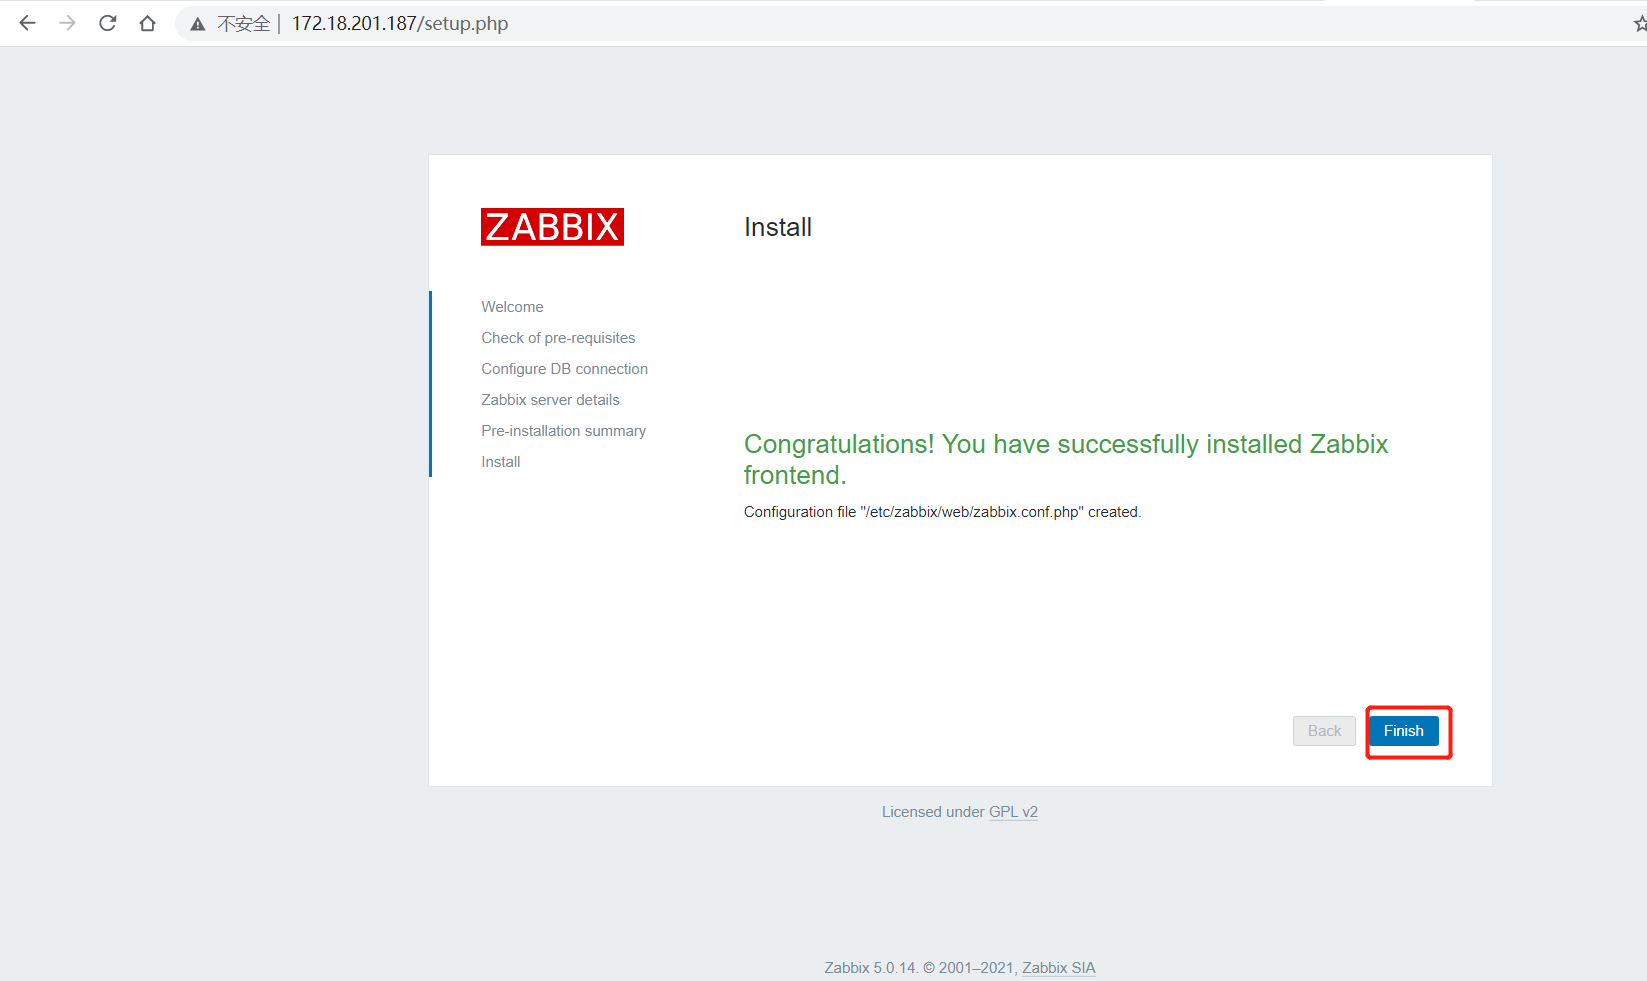1647x981 pixels.
Task: Select Pre-installation summary step
Action: (563, 431)
